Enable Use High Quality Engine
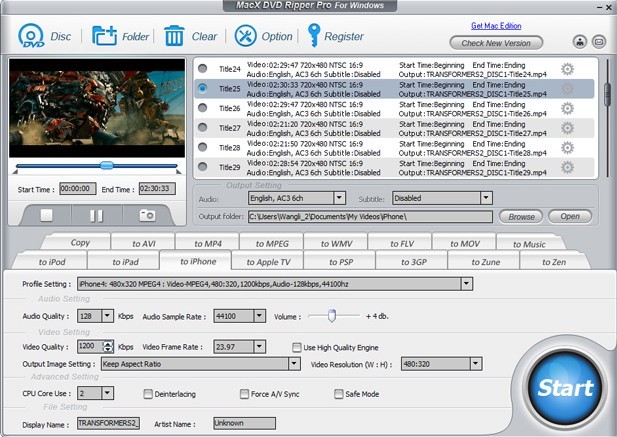The width and height of the screenshot is (617, 437). pos(297,346)
